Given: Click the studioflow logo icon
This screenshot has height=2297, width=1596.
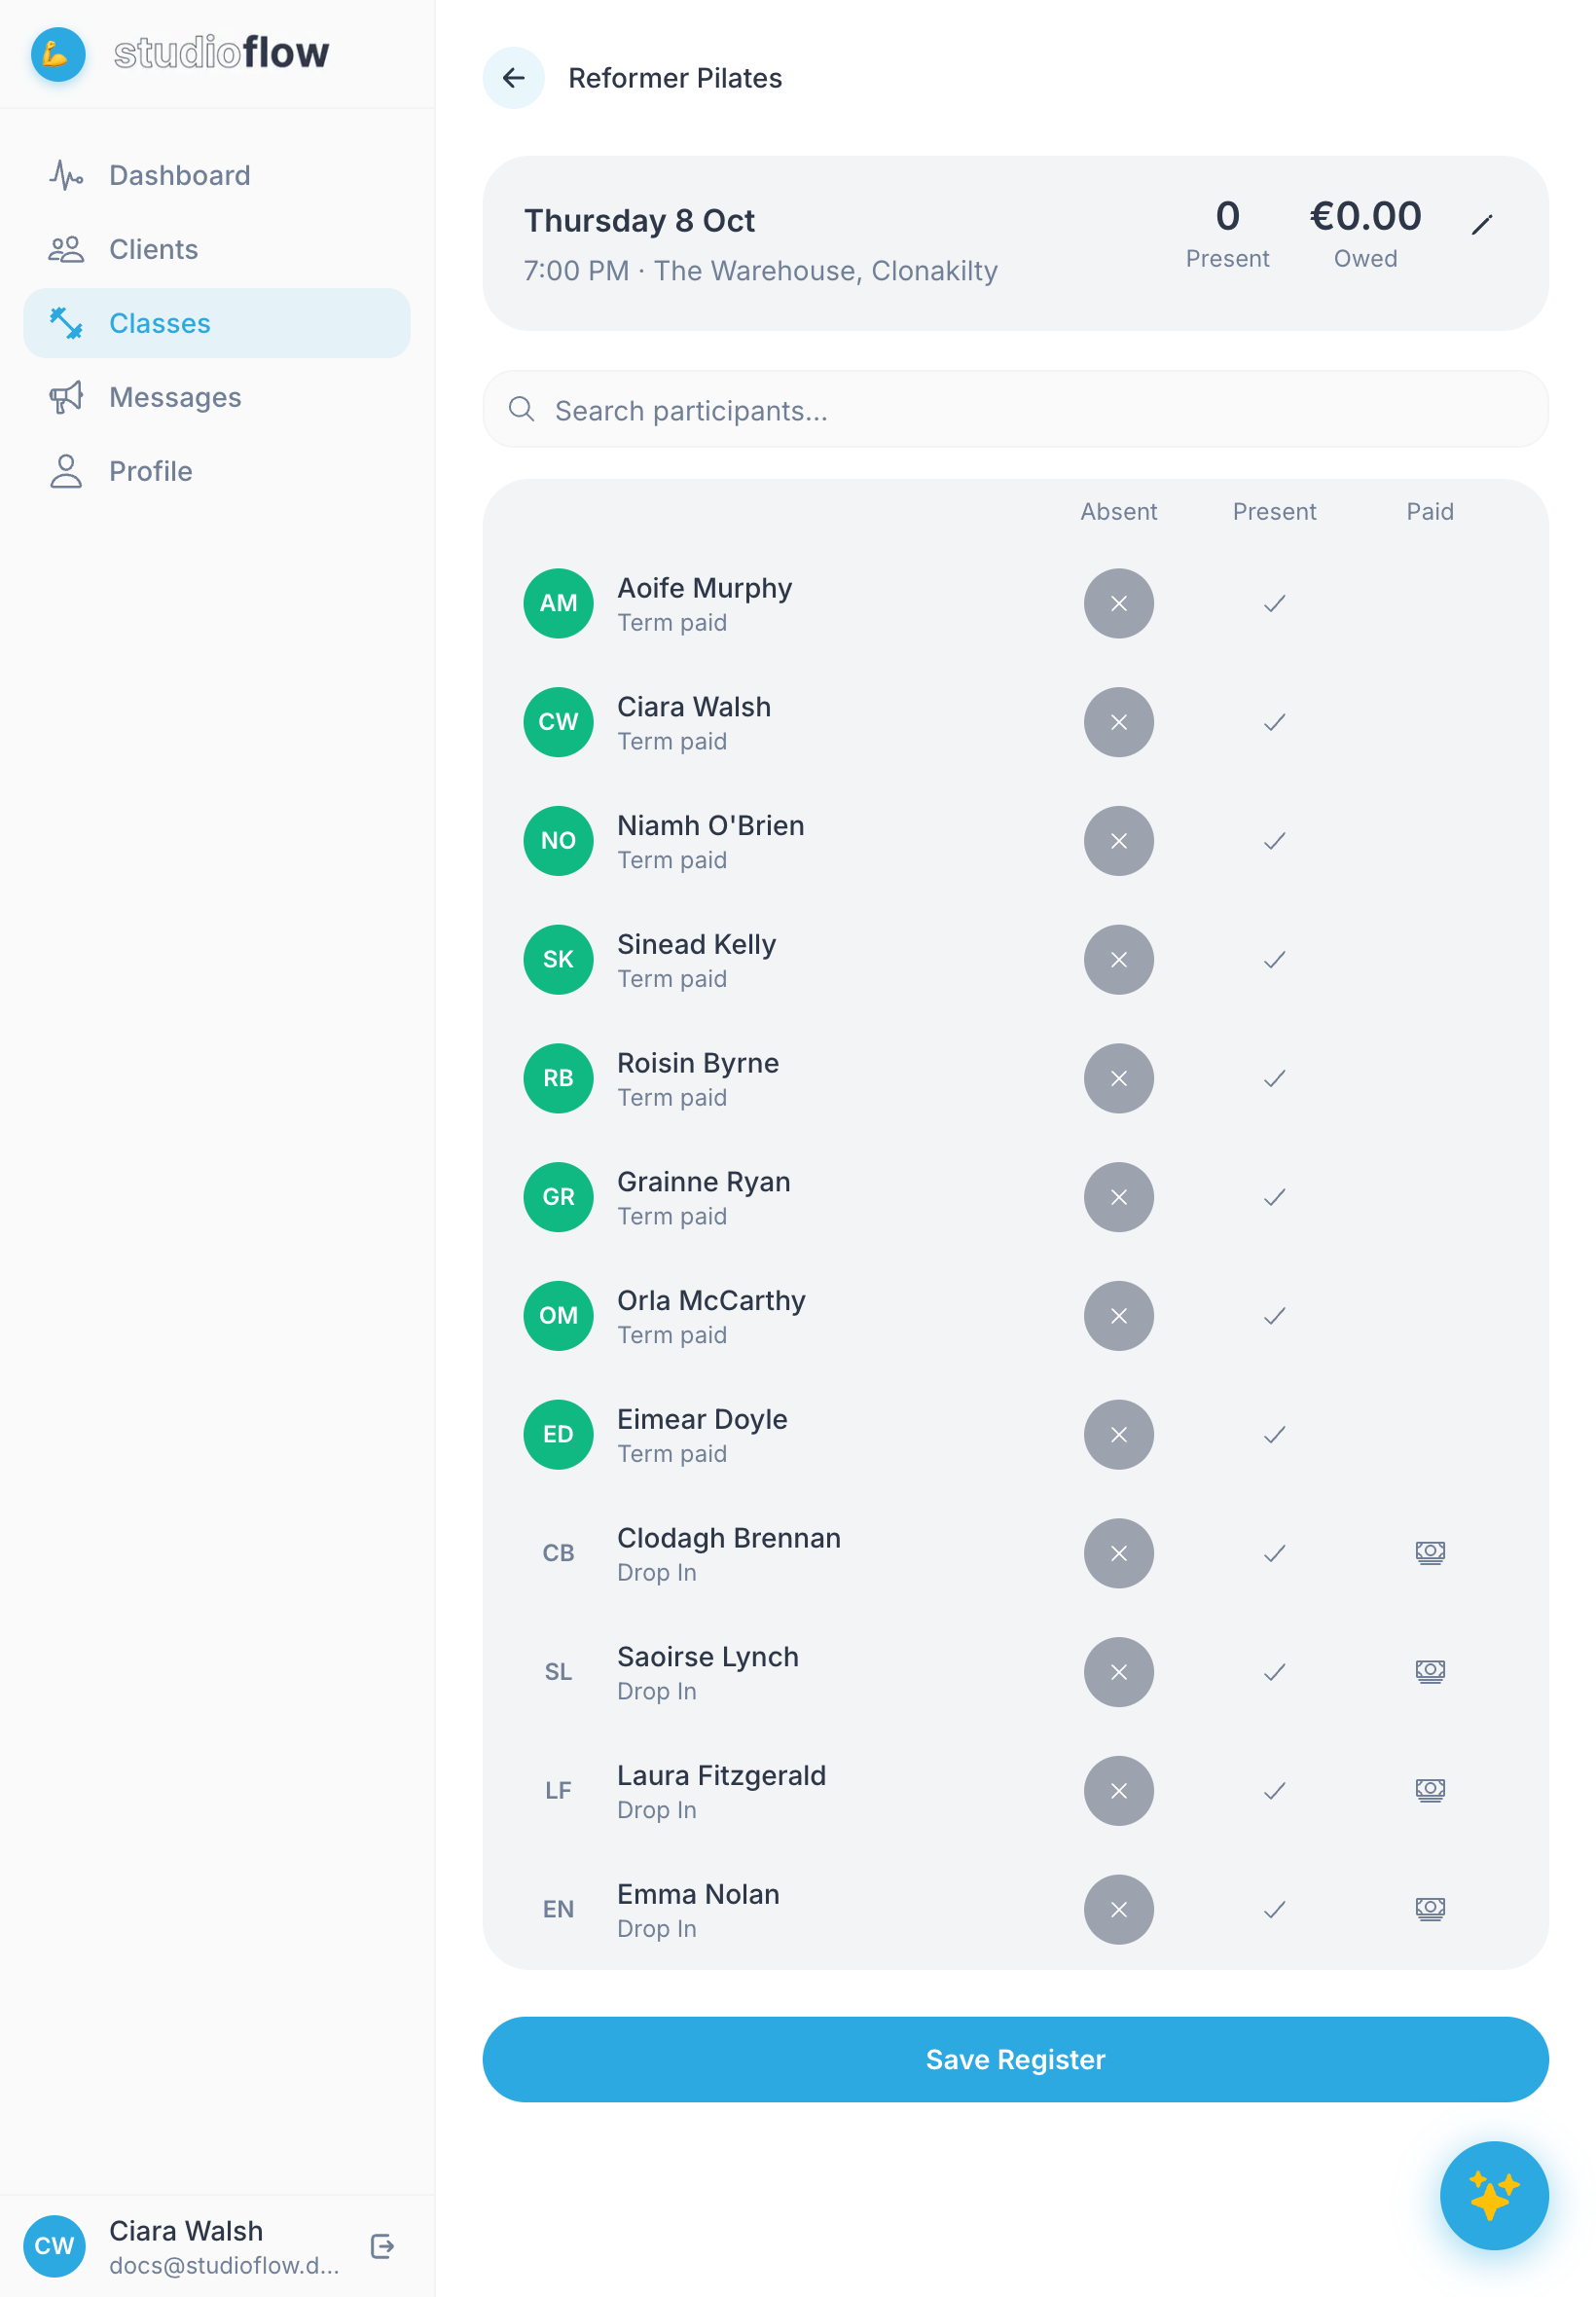Looking at the screenshot, I should tap(58, 54).
